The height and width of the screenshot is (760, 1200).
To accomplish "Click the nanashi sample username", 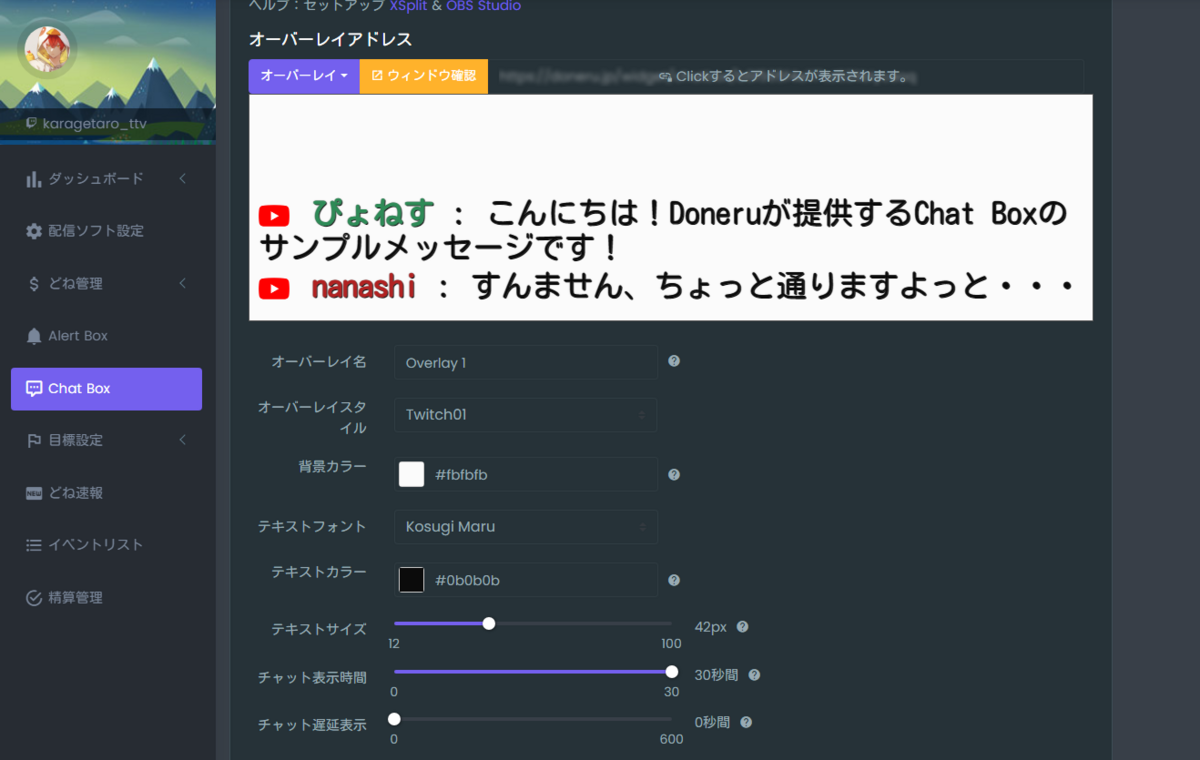I will 363,288.
